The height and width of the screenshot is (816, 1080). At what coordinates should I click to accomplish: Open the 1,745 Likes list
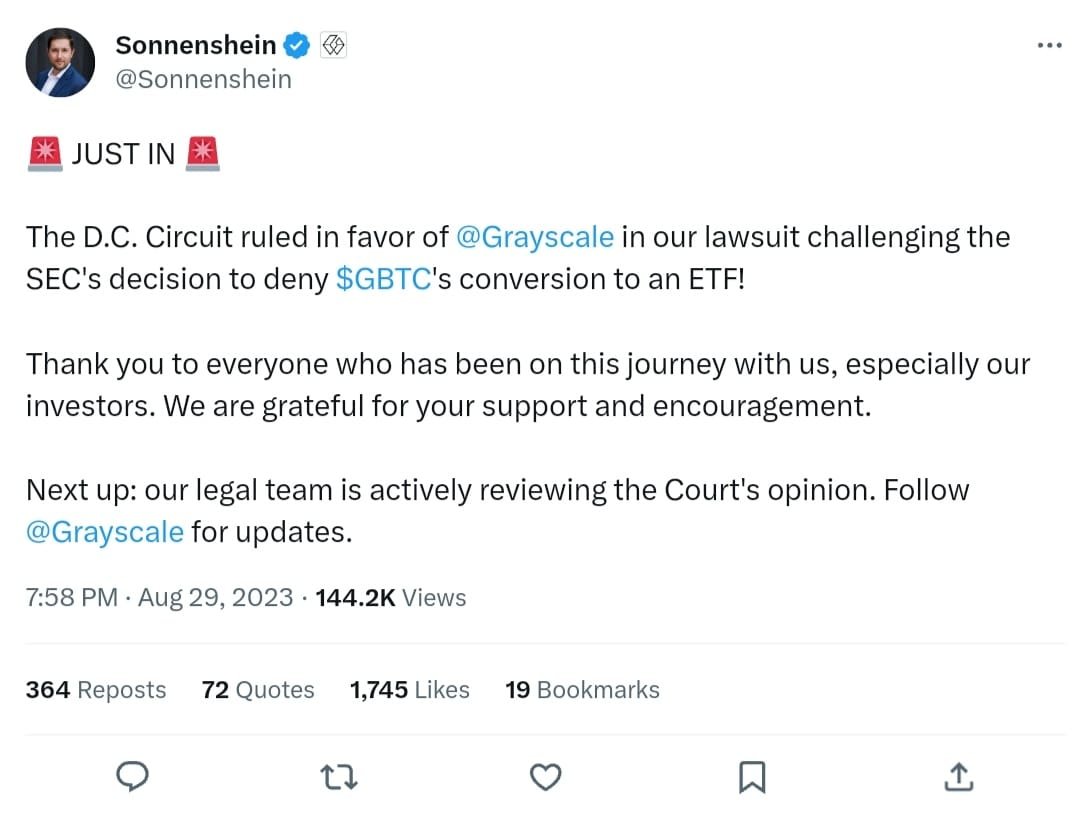coord(409,690)
